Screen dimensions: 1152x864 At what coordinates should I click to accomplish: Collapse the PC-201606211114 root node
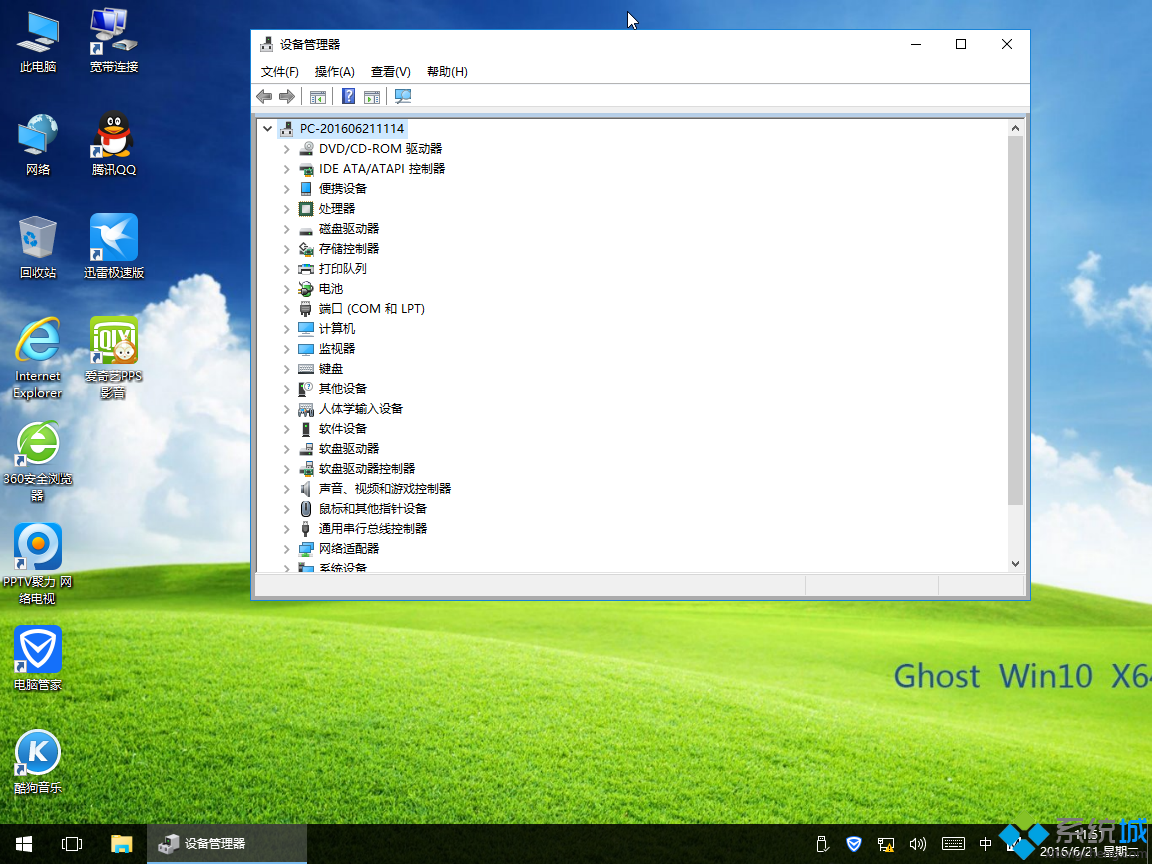coord(266,128)
